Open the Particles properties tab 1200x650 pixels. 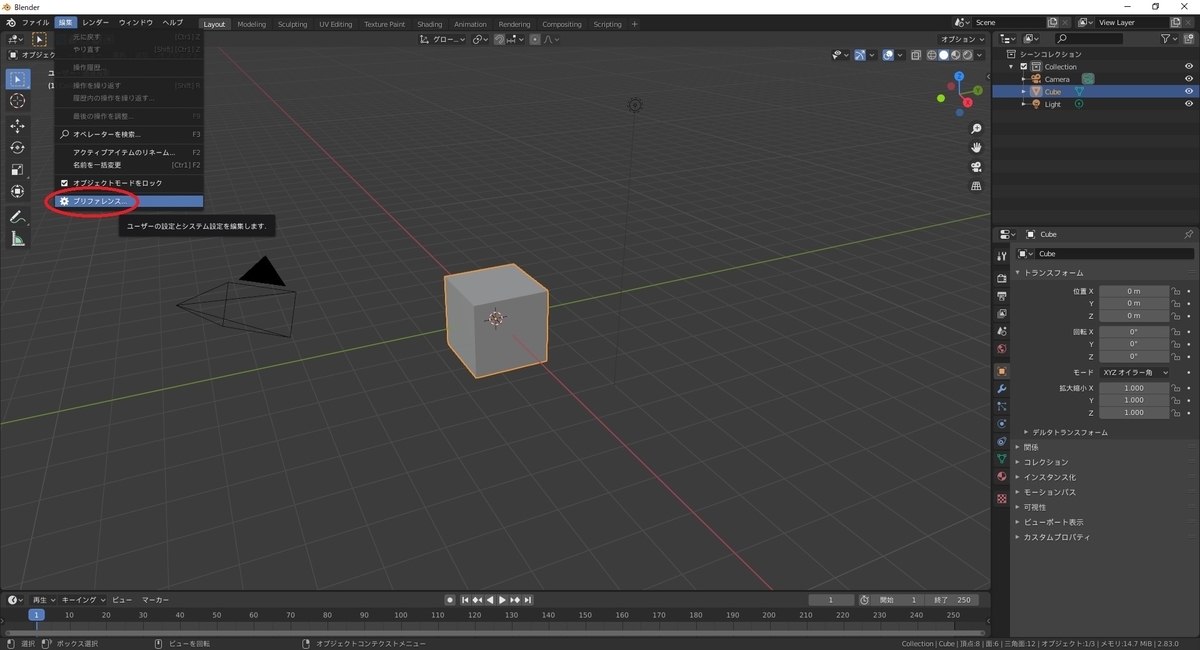(x=1001, y=406)
